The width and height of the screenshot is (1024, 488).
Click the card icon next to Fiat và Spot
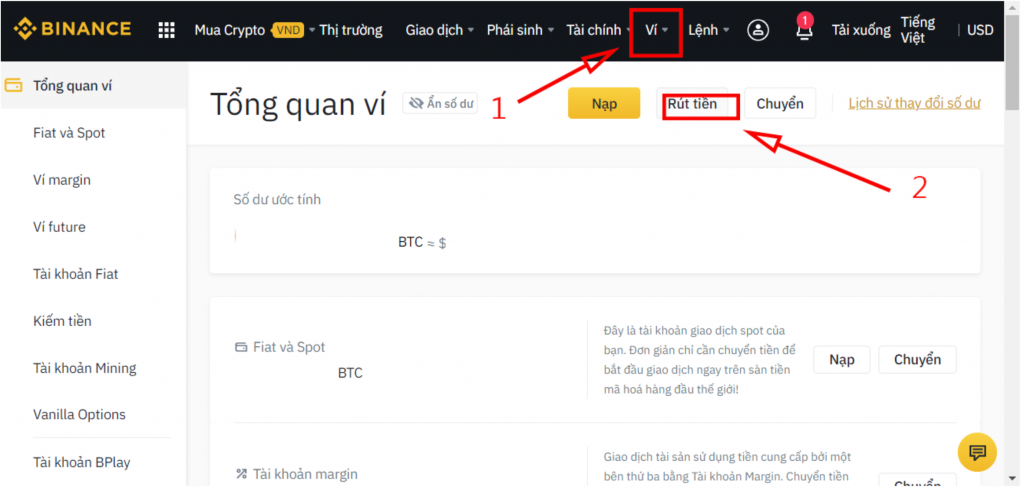point(241,348)
